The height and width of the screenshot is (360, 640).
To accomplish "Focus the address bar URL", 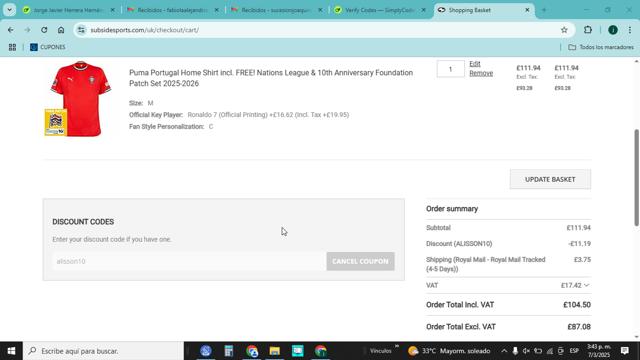I will click(144, 30).
